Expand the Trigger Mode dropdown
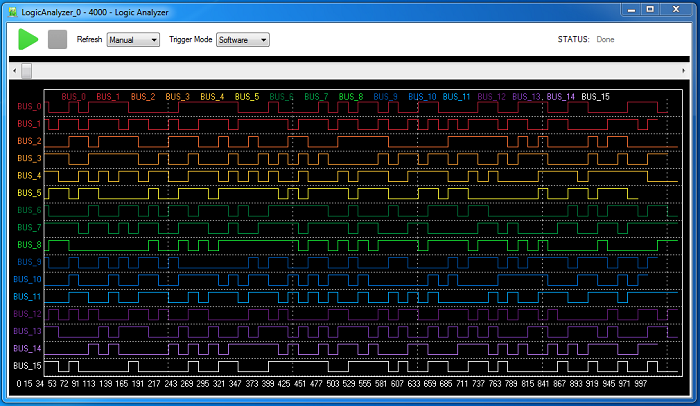The height and width of the screenshot is (406, 700). 243,40
